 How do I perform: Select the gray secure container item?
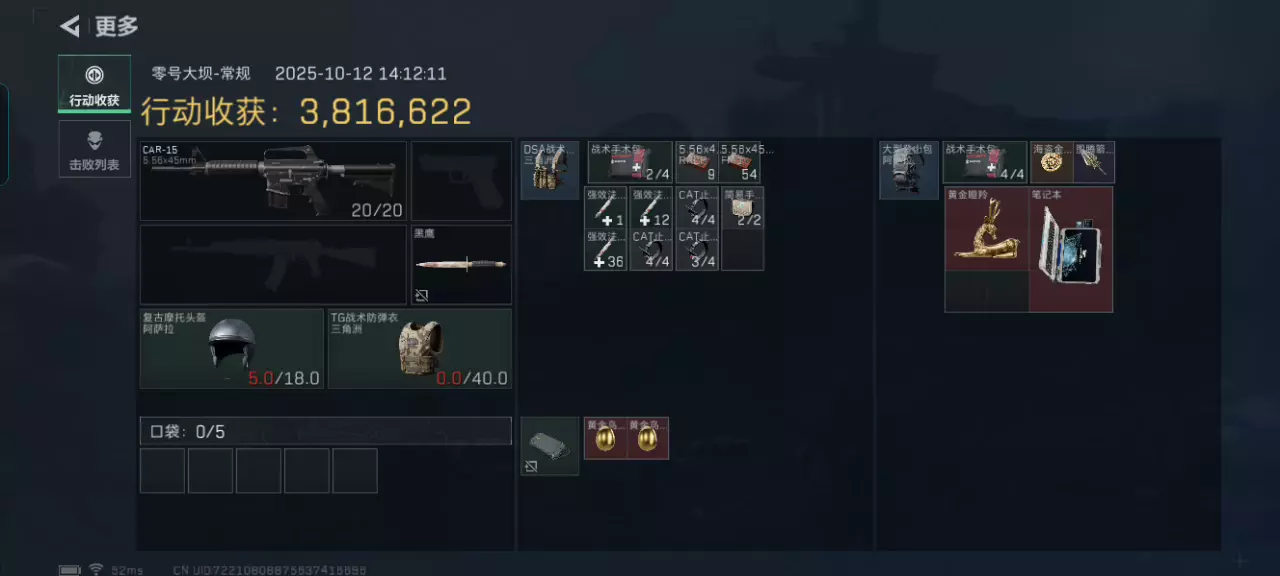coord(550,446)
